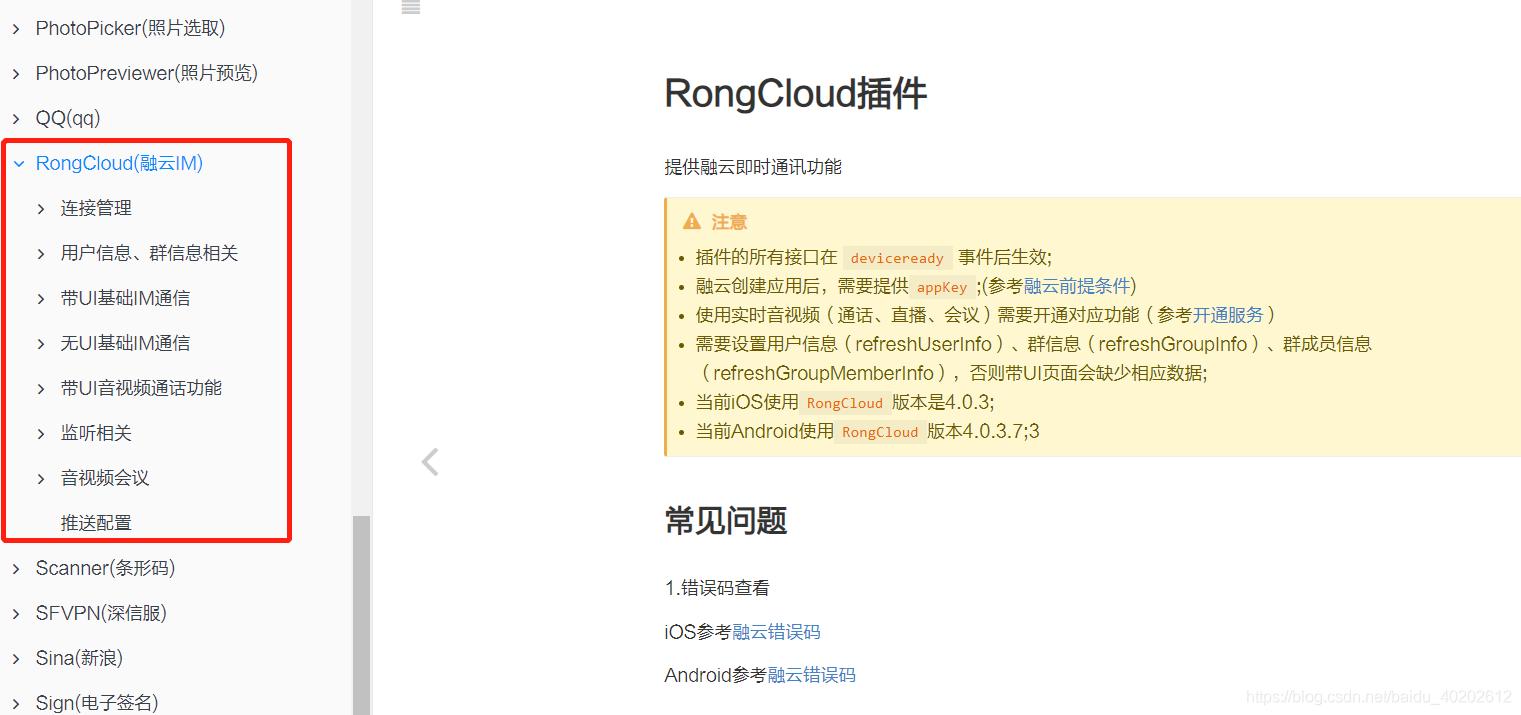Click the warning triangle icon in the 注意 box

pos(691,220)
